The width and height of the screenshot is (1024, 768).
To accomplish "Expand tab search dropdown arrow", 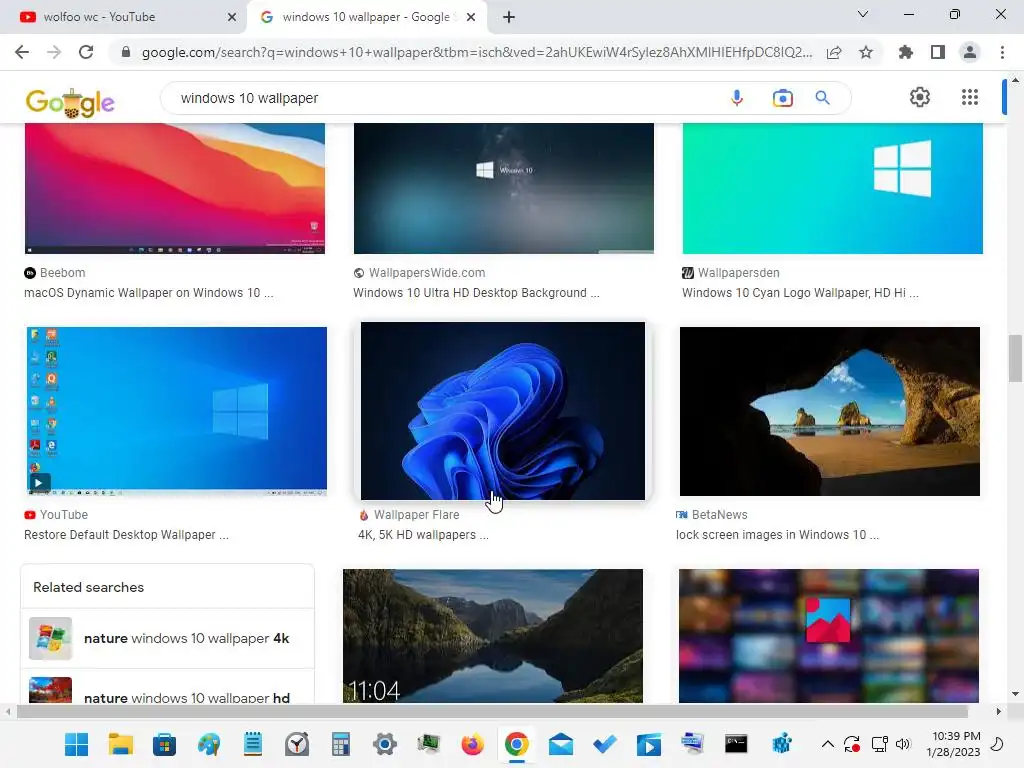I will pos(863,14).
